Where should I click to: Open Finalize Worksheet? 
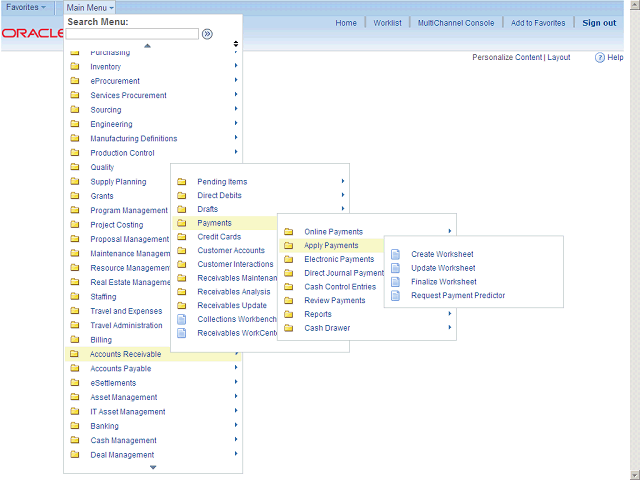click(444, 282)
